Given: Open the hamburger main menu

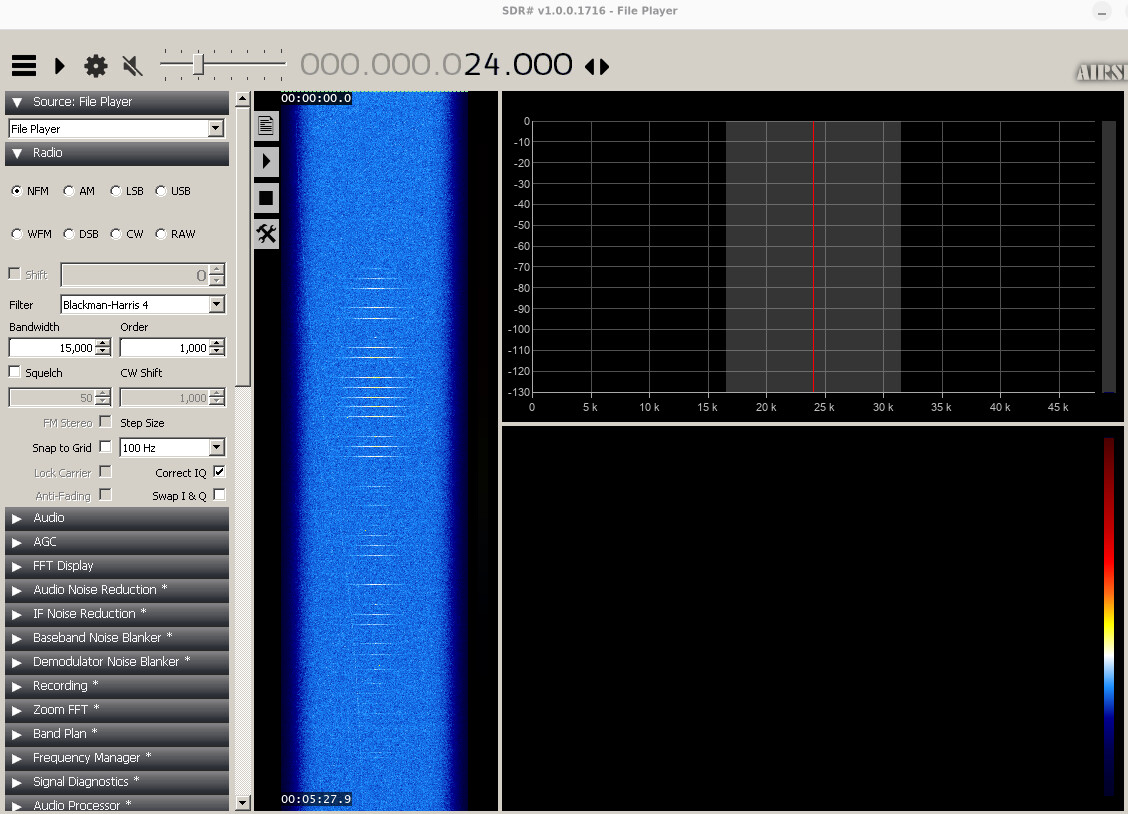Looking at the screenshot, I should click(24, 66).
